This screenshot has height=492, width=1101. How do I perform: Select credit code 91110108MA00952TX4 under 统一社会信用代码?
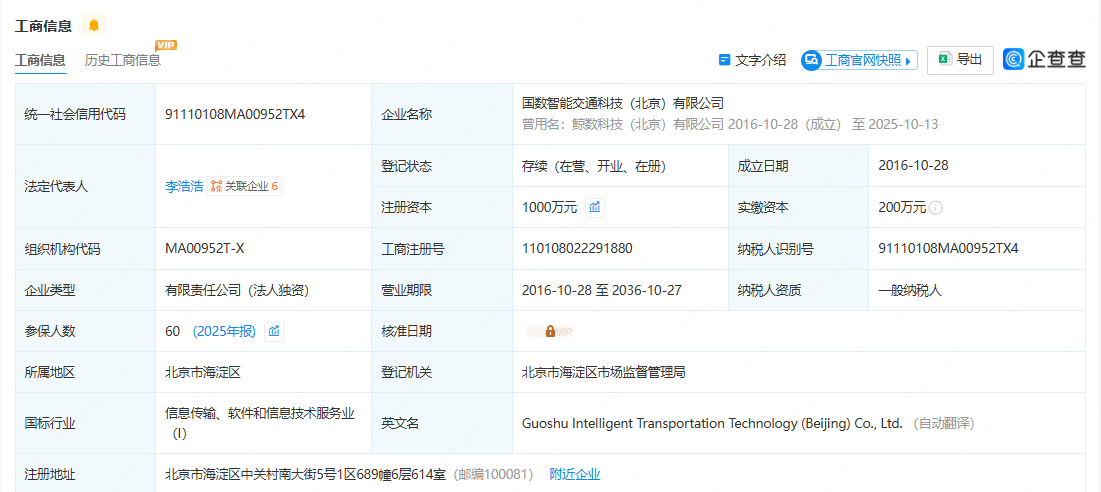pos(235,114)
